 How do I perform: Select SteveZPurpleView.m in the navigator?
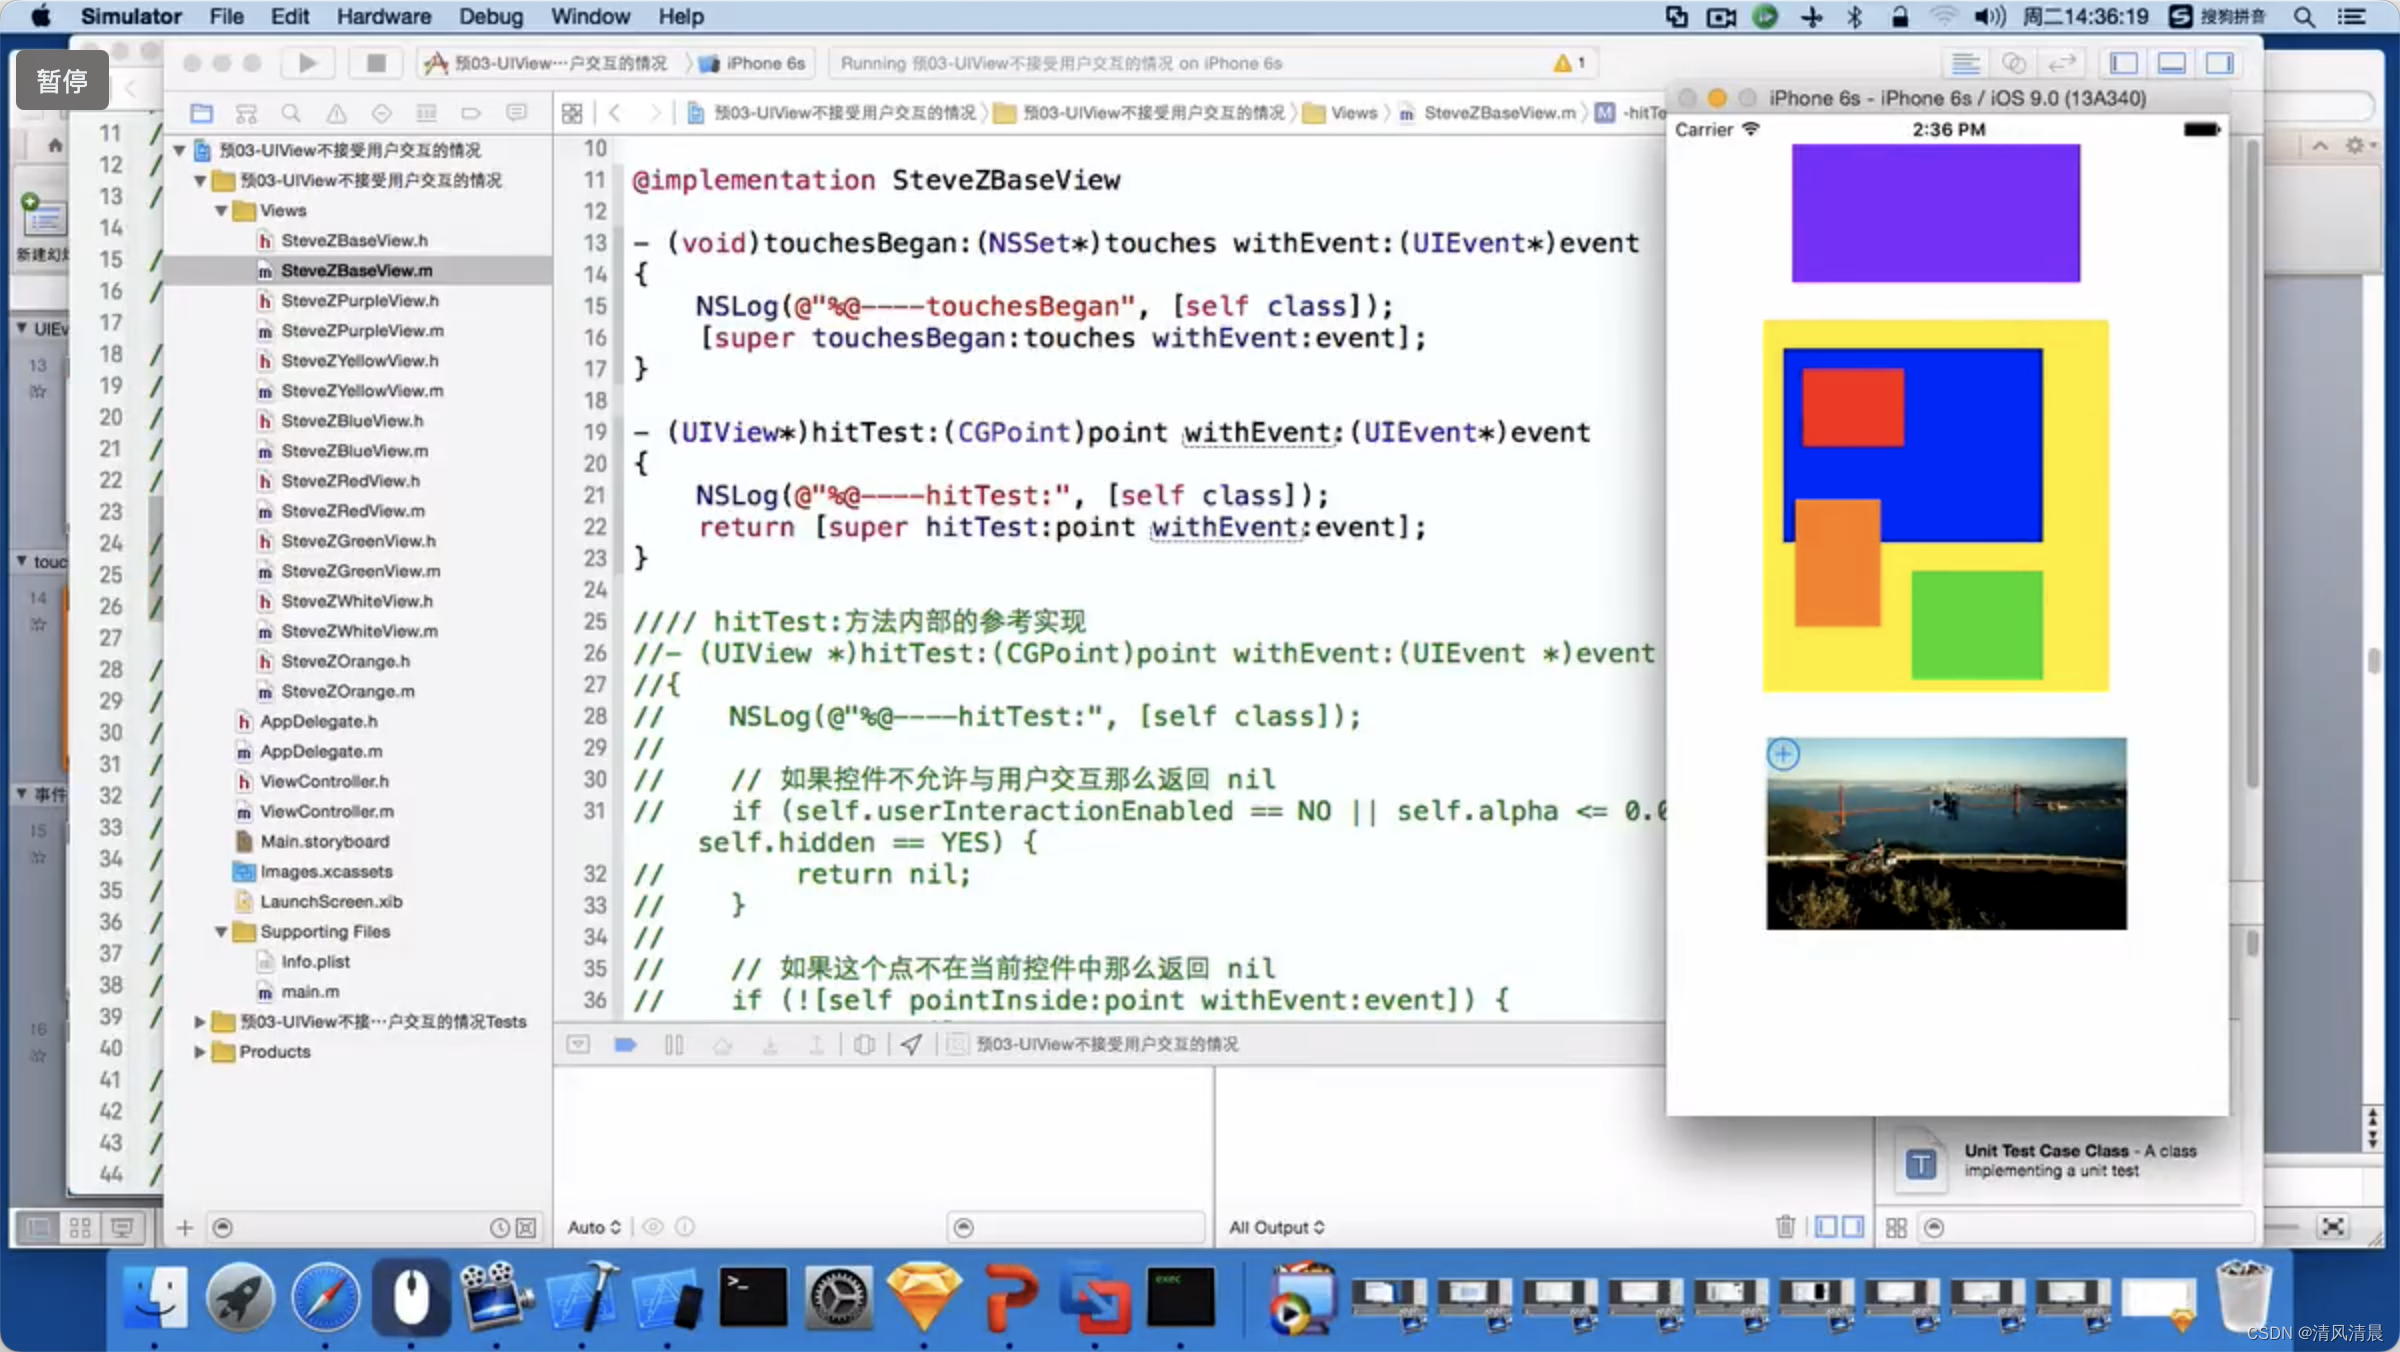(357, 330)
